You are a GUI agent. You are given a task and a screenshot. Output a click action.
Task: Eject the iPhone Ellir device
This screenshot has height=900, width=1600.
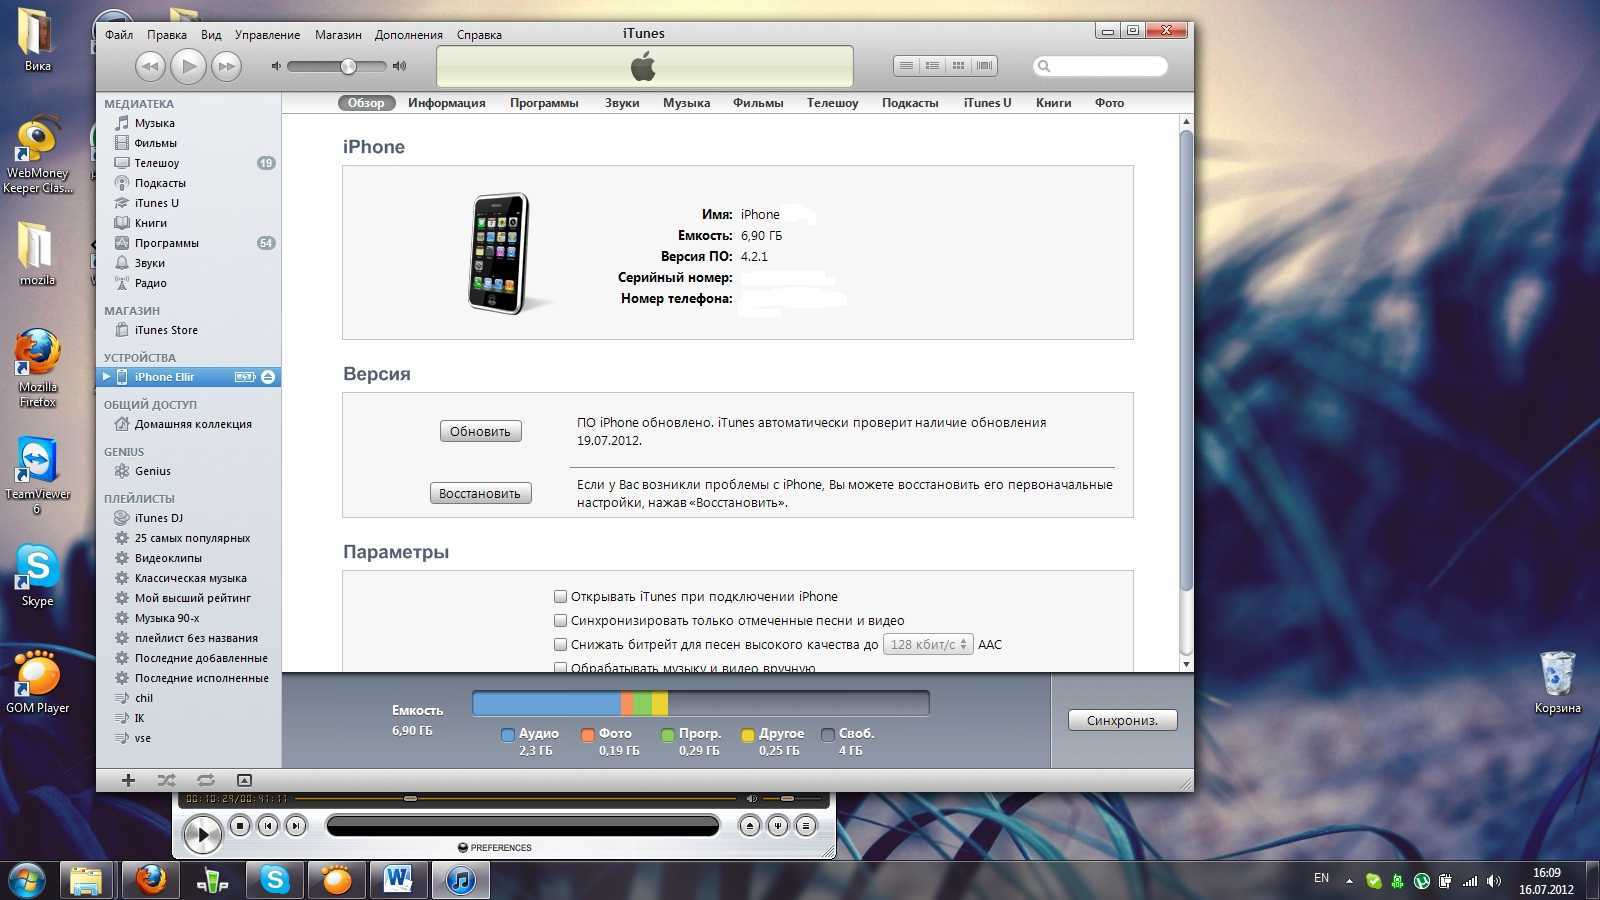268,377
